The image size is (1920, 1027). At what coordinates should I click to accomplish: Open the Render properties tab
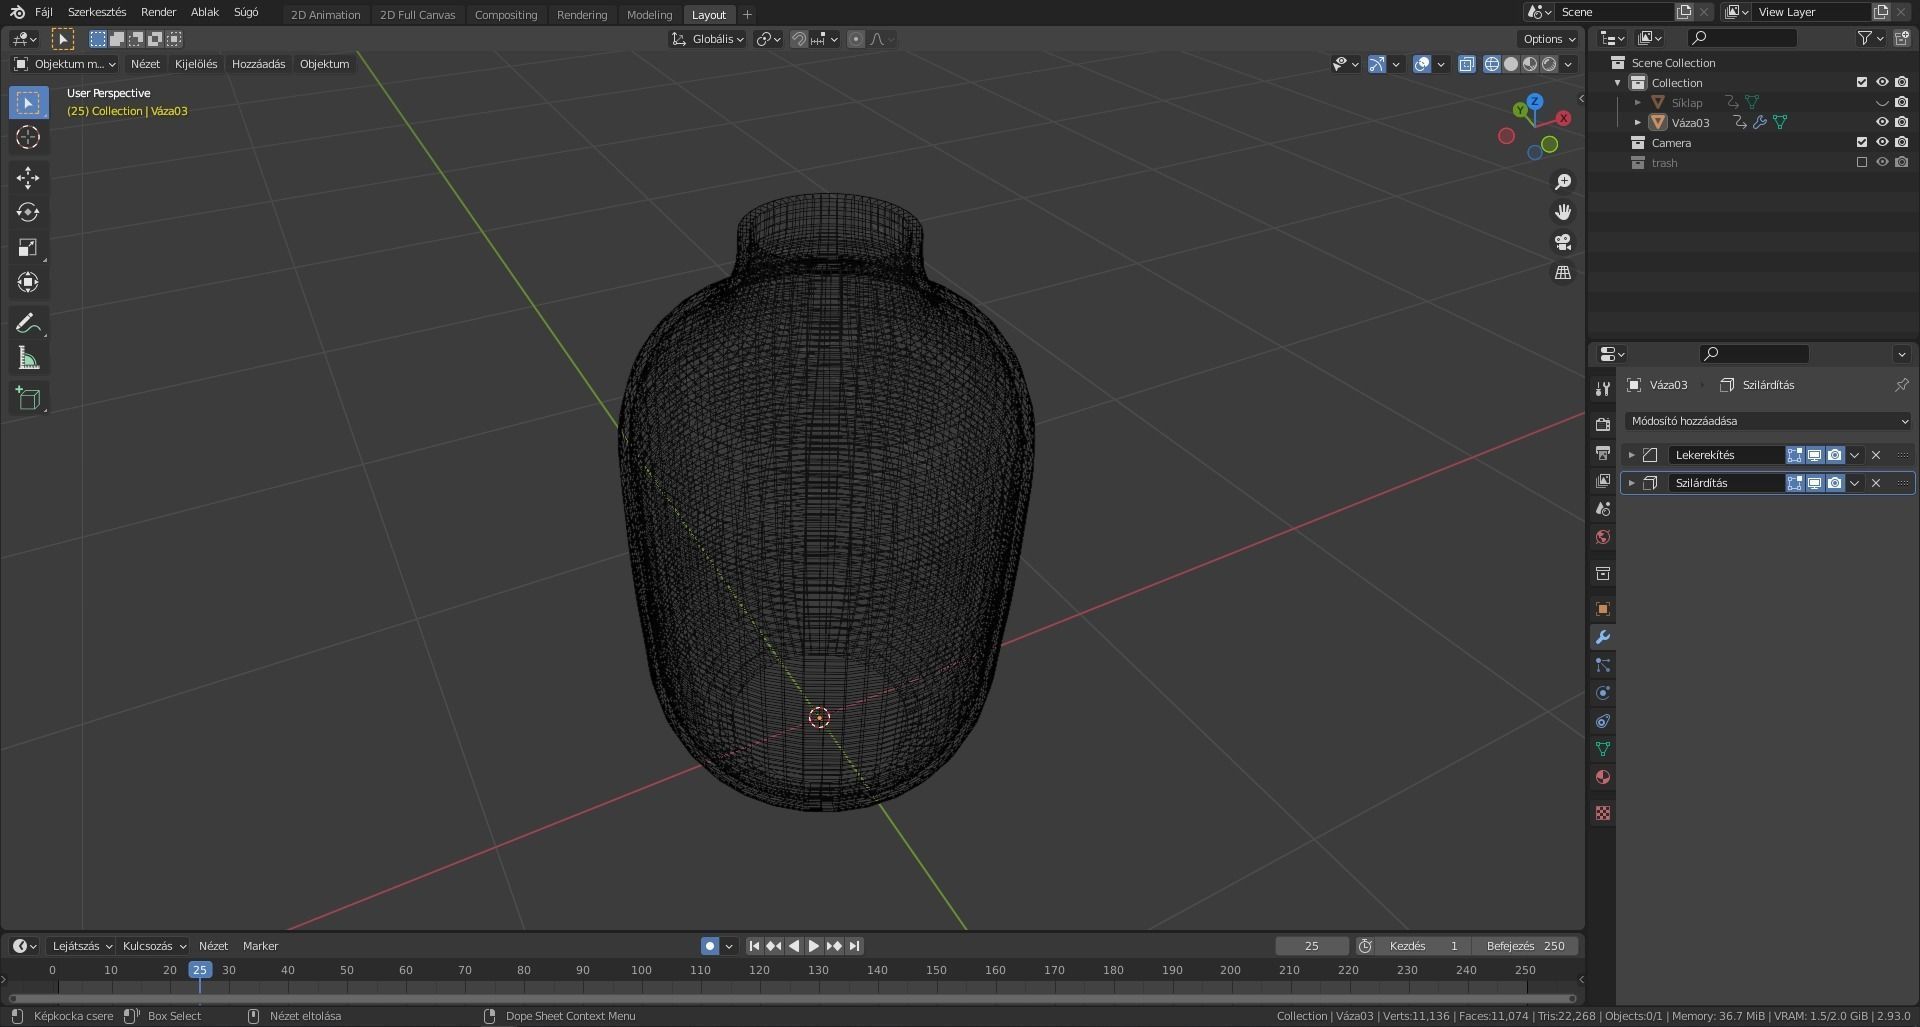tap(1603, 425)
